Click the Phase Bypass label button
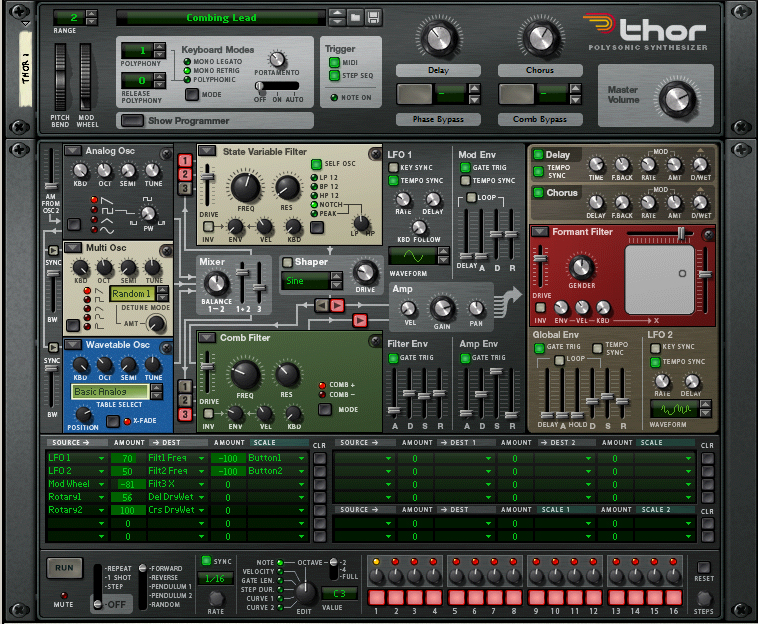This screenshot has width=758, height=624. coord(438,119)
